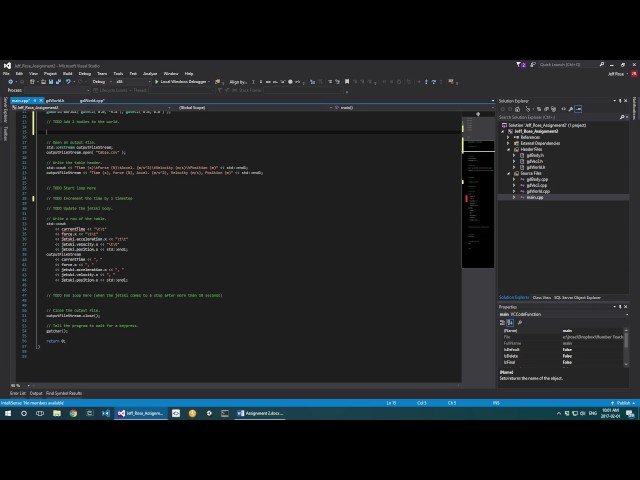
Task: Open the Build menu
Action: [67, 73]
